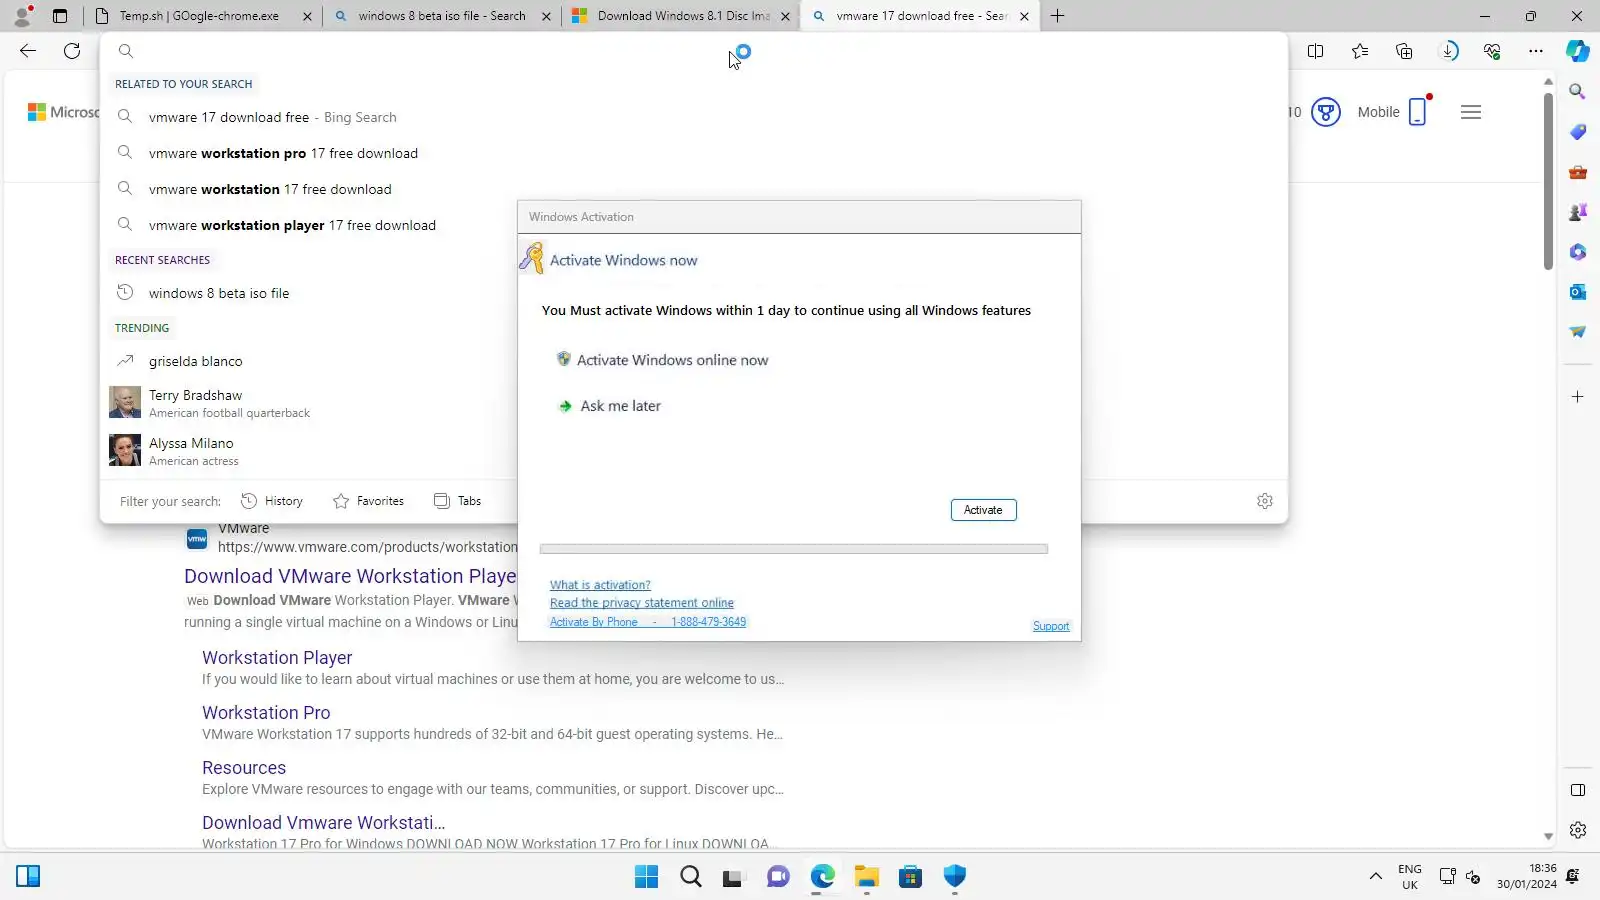This screenshot has width=1600, height=900.
Task: Launch Copilot from the toolbar
Action: tap(1578, 51)
